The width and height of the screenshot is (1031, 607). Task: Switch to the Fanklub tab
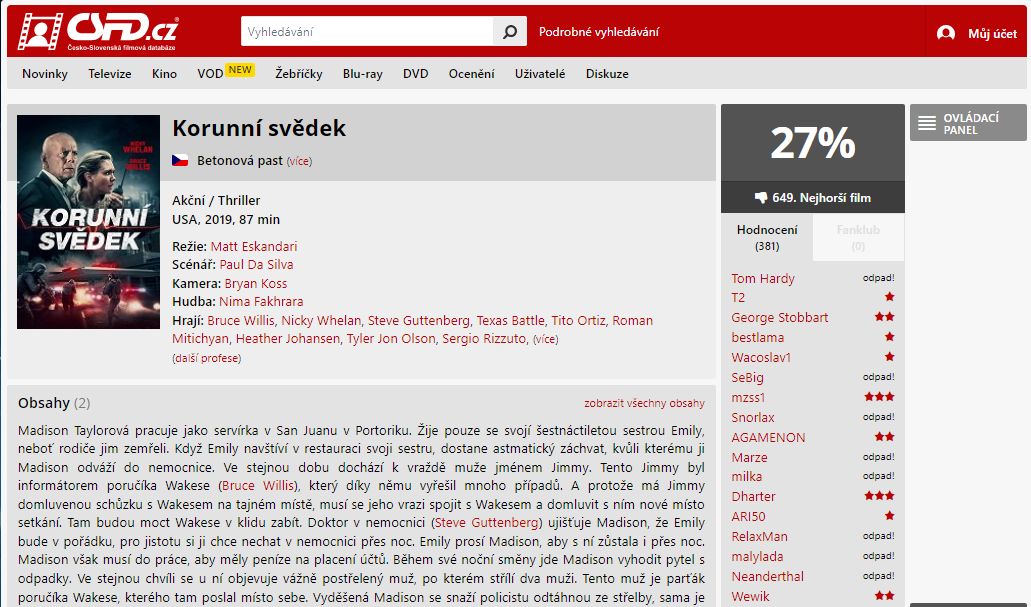858,237
